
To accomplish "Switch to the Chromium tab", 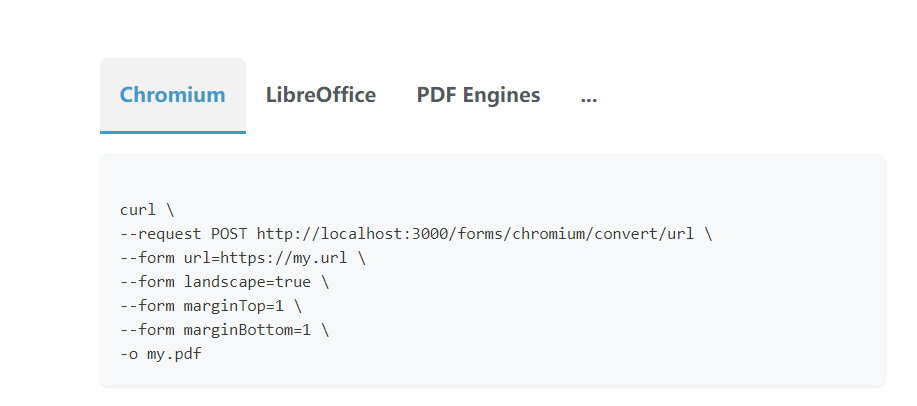I will click(x=172, y=95).
